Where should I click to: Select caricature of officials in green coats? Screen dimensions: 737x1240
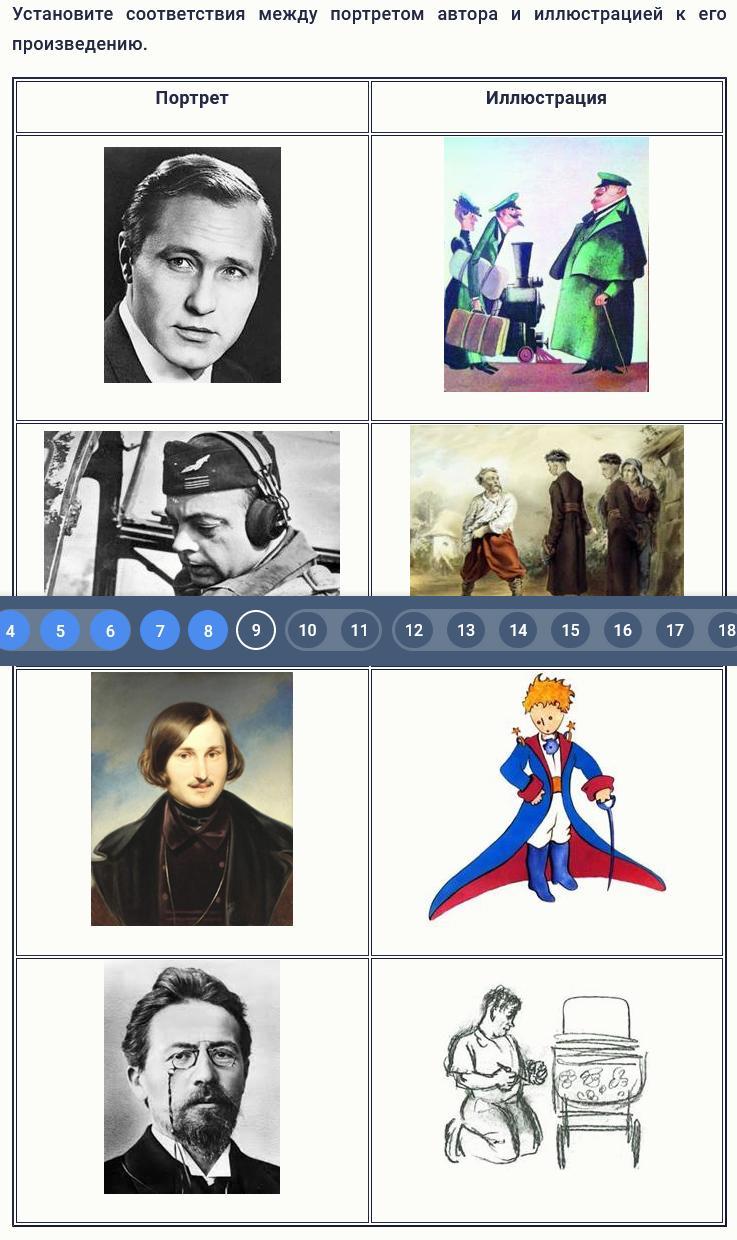(x=546, y=264)
